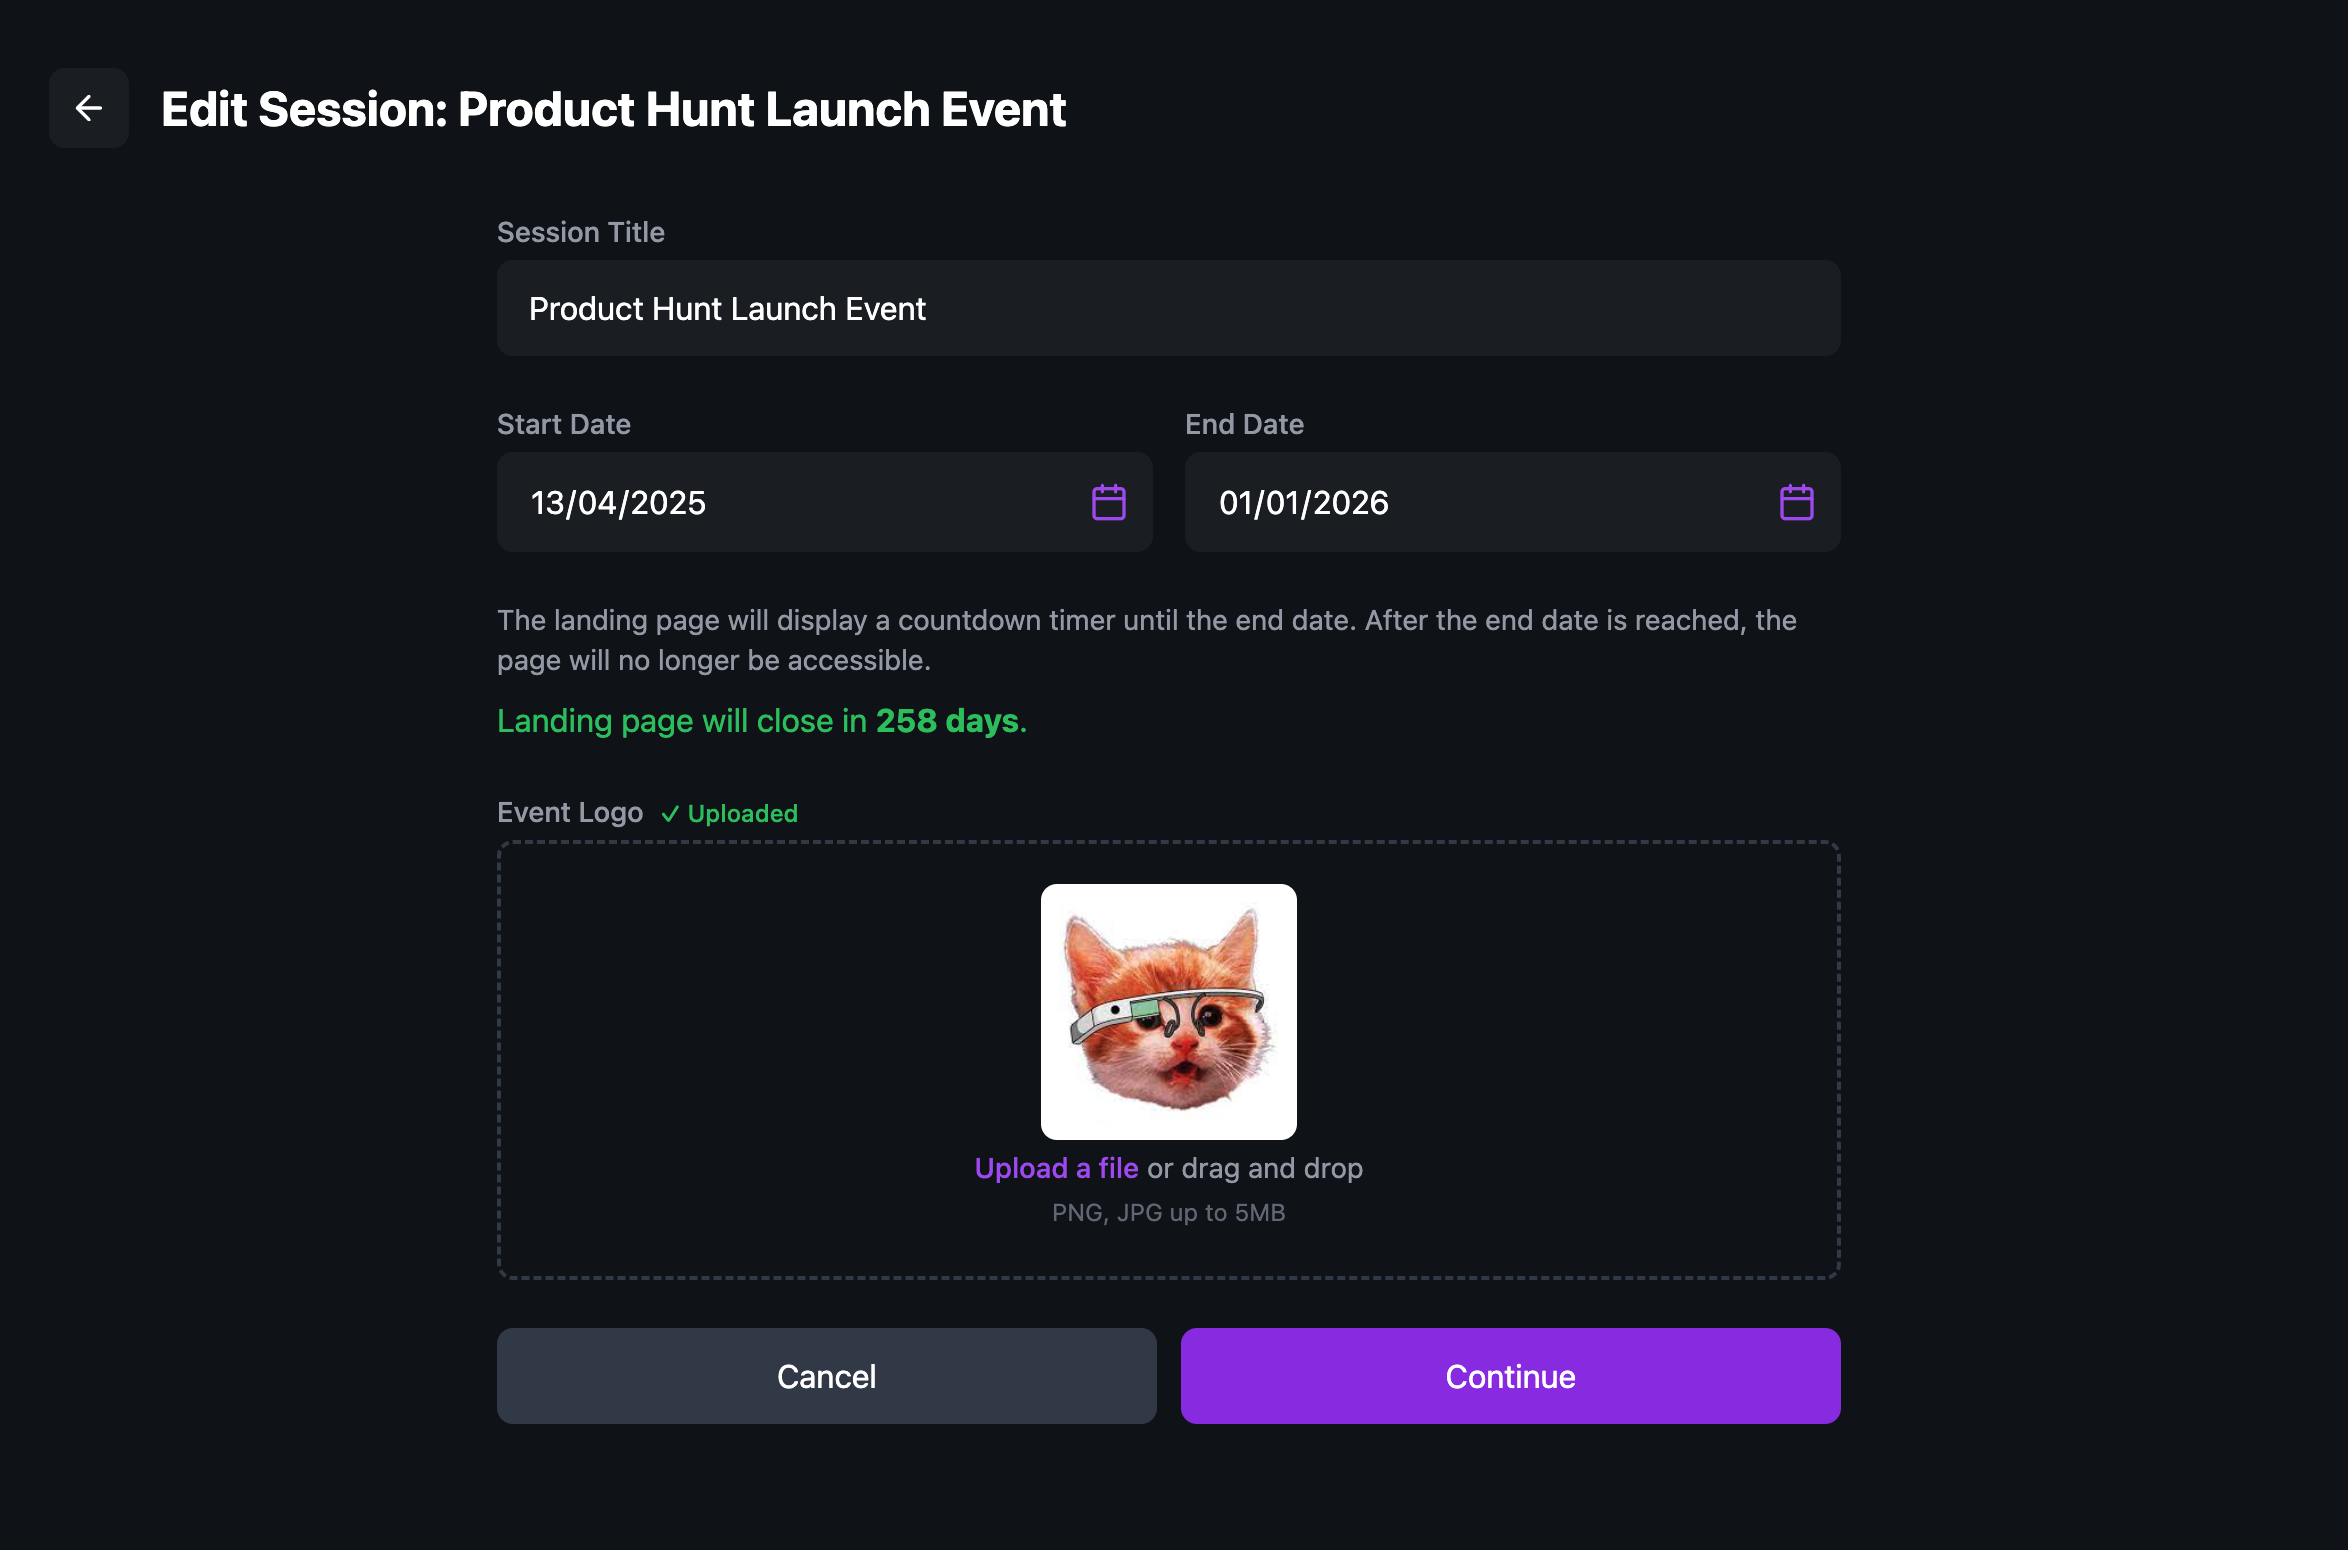The image size is (2348, 1550).
Task: Click the 'Edit Session' page heading
Action: 613,109
